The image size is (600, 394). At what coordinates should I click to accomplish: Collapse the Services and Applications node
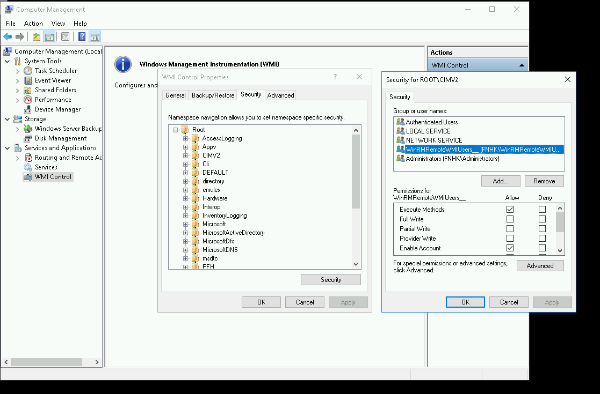(7, 148)
